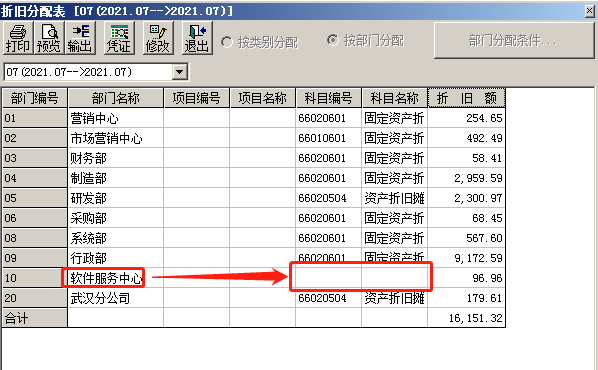Image resolution: width=598 pixels, height=370 pixels.
Task: Click the 输出 export icon
Action: pyautogui.click(x=80, y=38)
